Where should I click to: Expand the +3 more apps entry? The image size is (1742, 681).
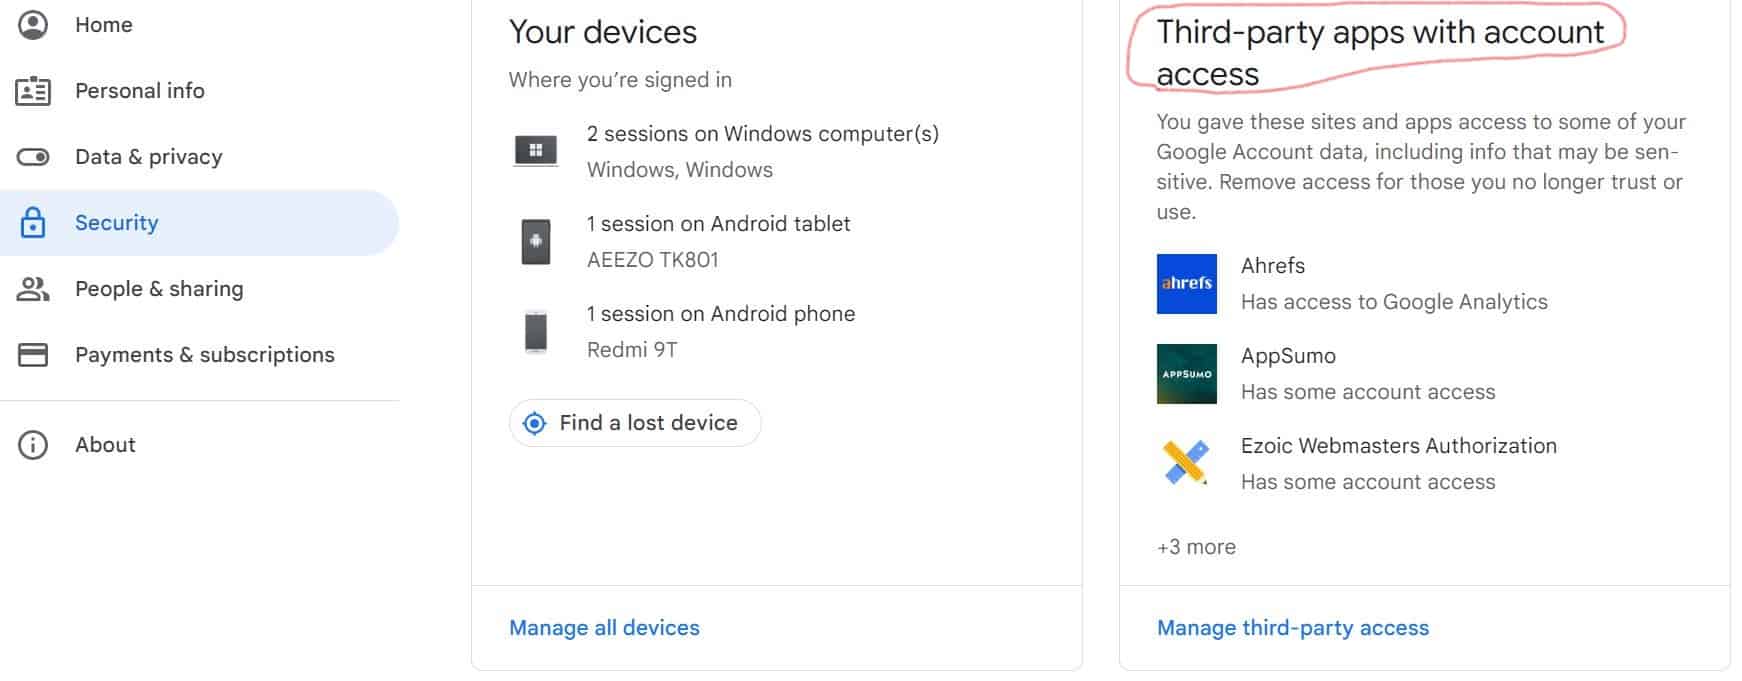click(1196, 547)
